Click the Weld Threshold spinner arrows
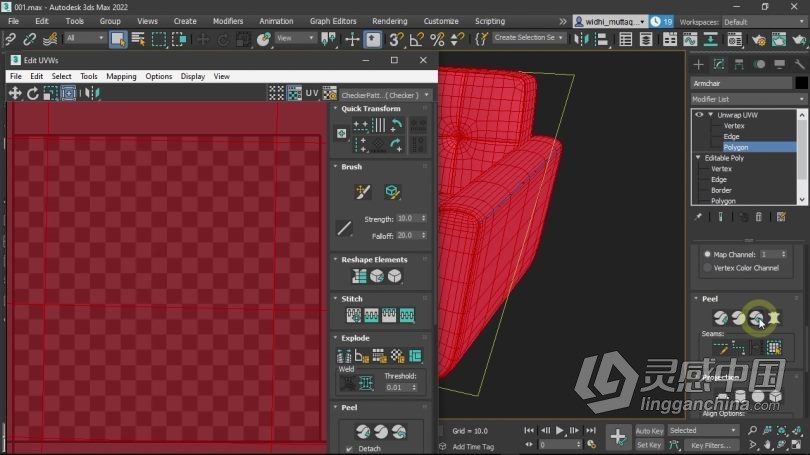 (414, 387)
